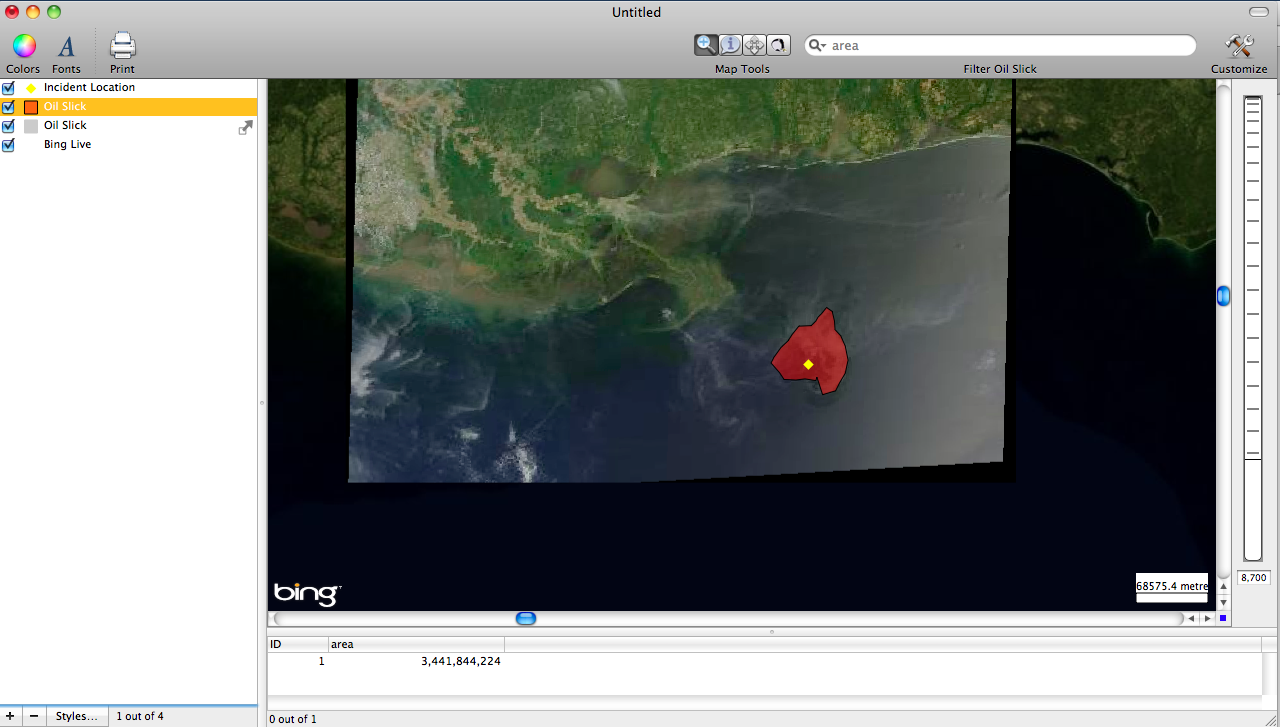Sort table by the ID column header
1280x727 pixels.
coord(297,644)
